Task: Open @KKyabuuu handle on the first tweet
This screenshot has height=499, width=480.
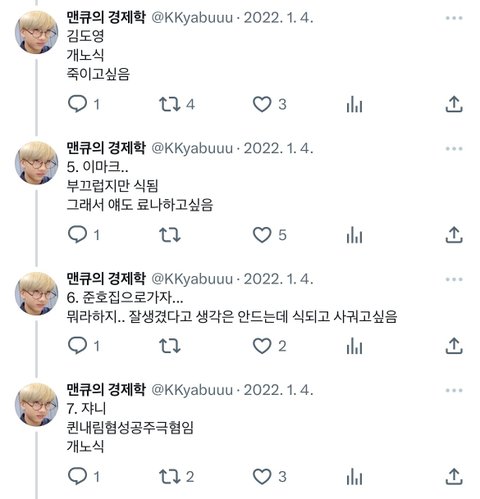Action: pos(192,18)
